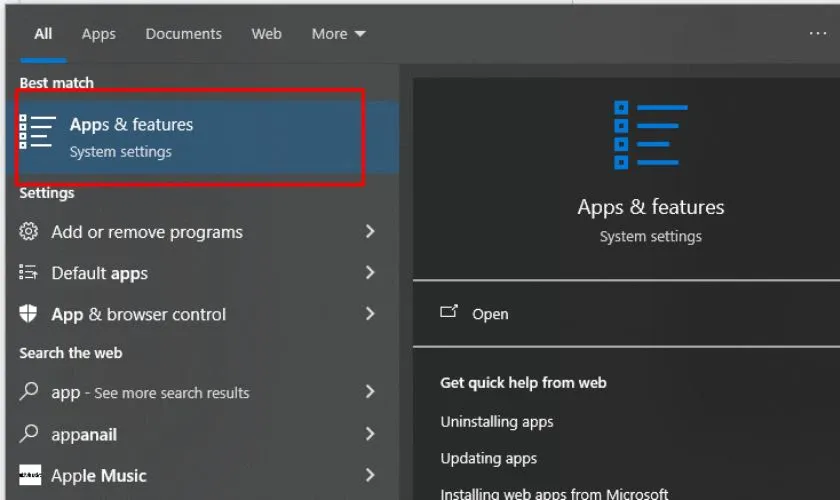Click the magnifier icon beside 'app' web search
The image size is (840, 500).
(x=29, y=392)
